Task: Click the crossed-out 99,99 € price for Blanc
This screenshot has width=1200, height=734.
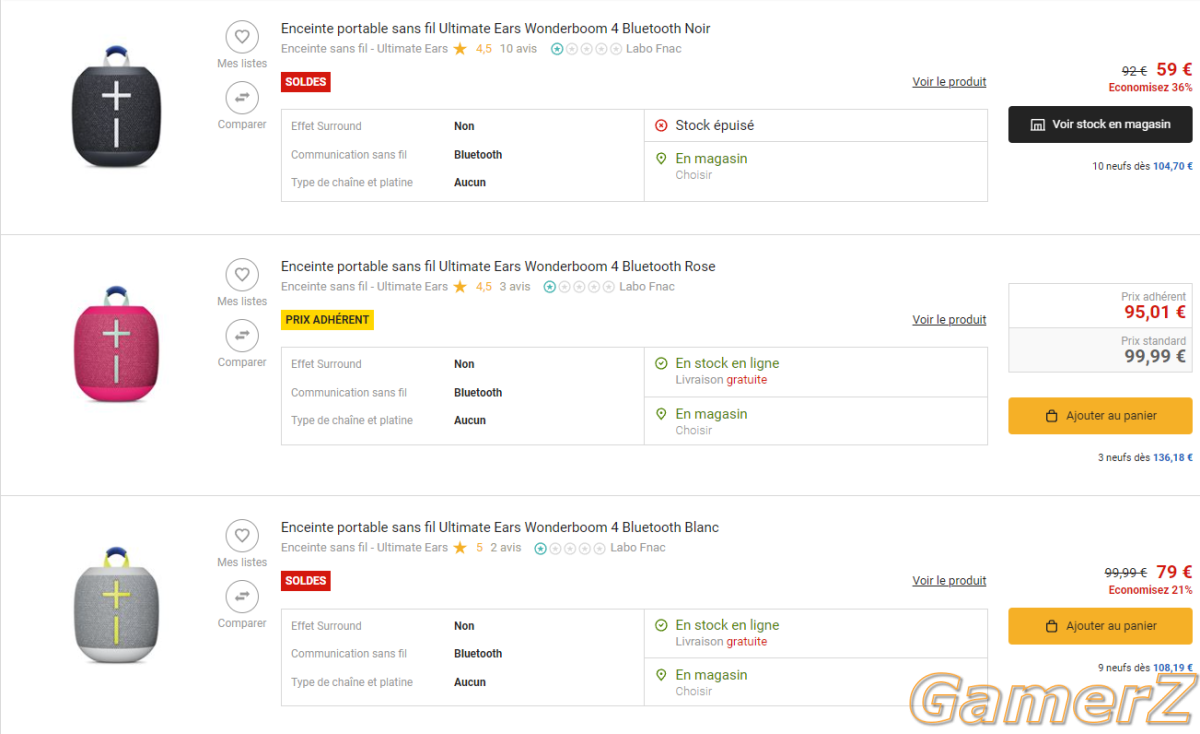Action: (x=1126, y=573)
